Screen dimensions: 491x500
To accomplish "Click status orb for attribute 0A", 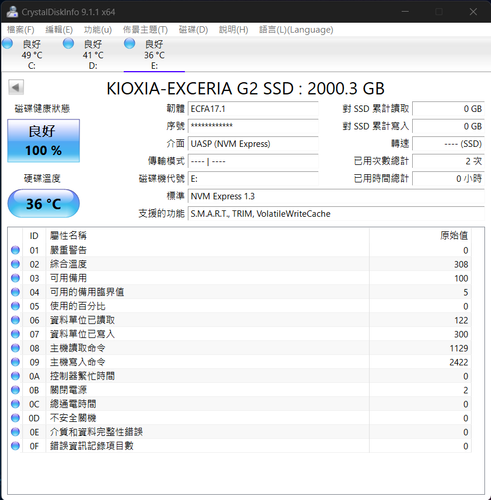I will [15, 376].
